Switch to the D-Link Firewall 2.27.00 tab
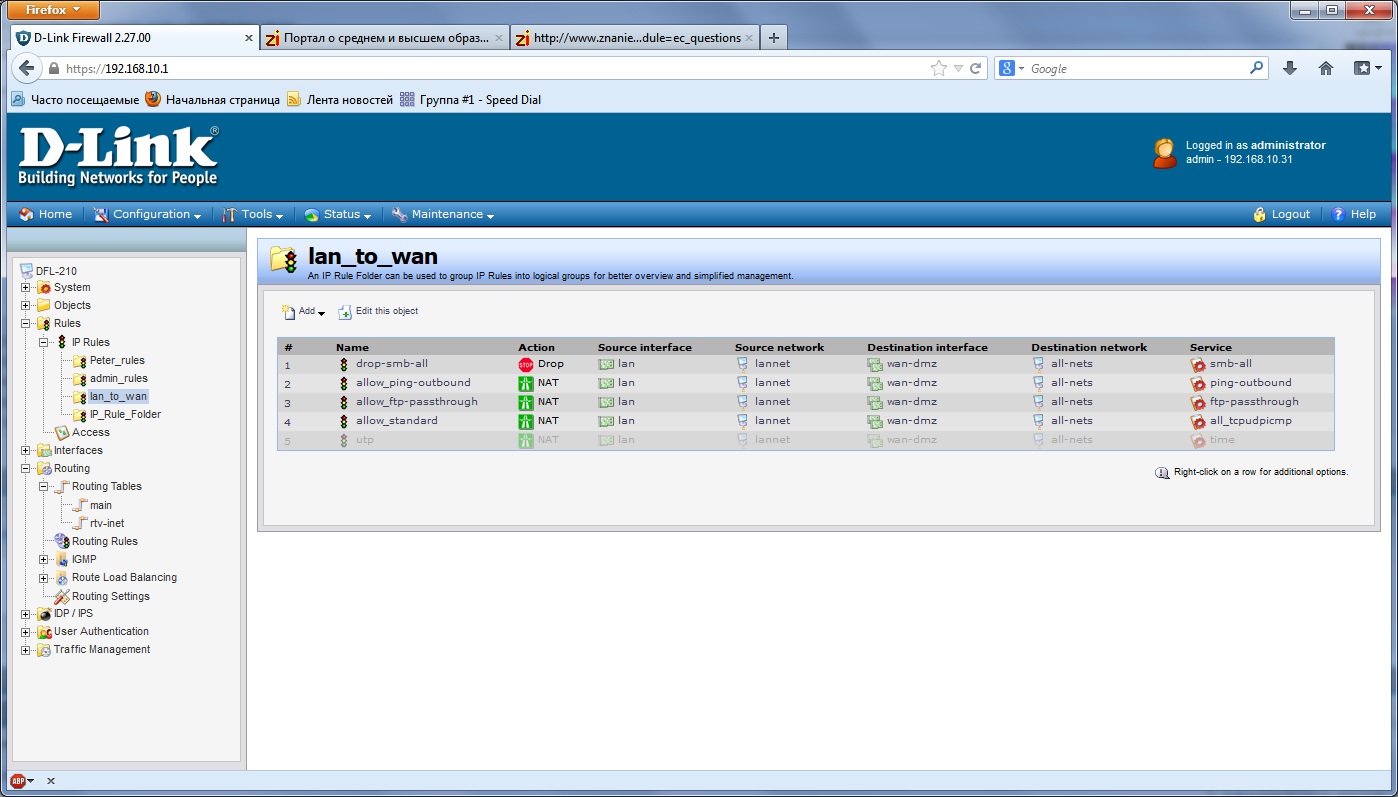1398x797 pixels. (x=135, y=38)
